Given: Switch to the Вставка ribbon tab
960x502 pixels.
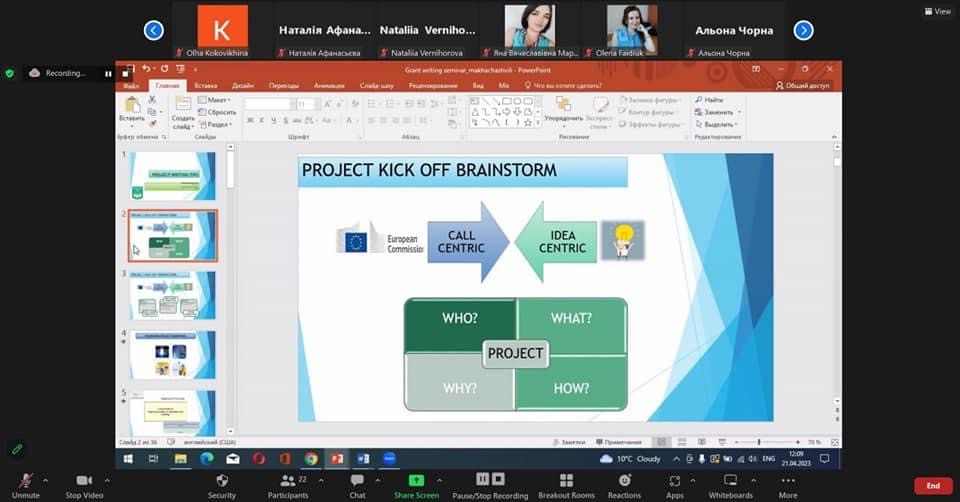Looking at the screenshot, I should click(205, 86).
